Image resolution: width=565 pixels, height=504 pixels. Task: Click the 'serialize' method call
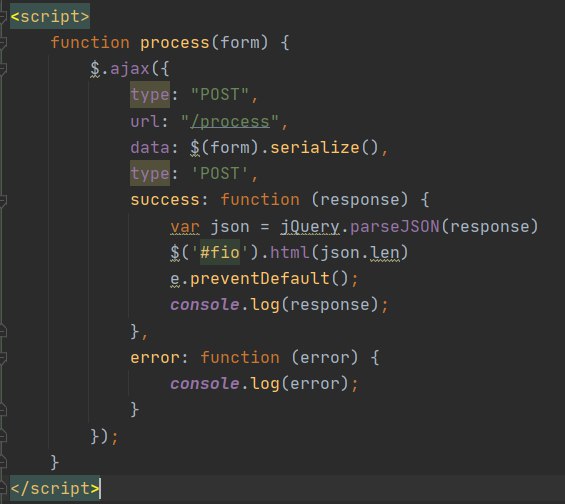[x=315, y=148]
